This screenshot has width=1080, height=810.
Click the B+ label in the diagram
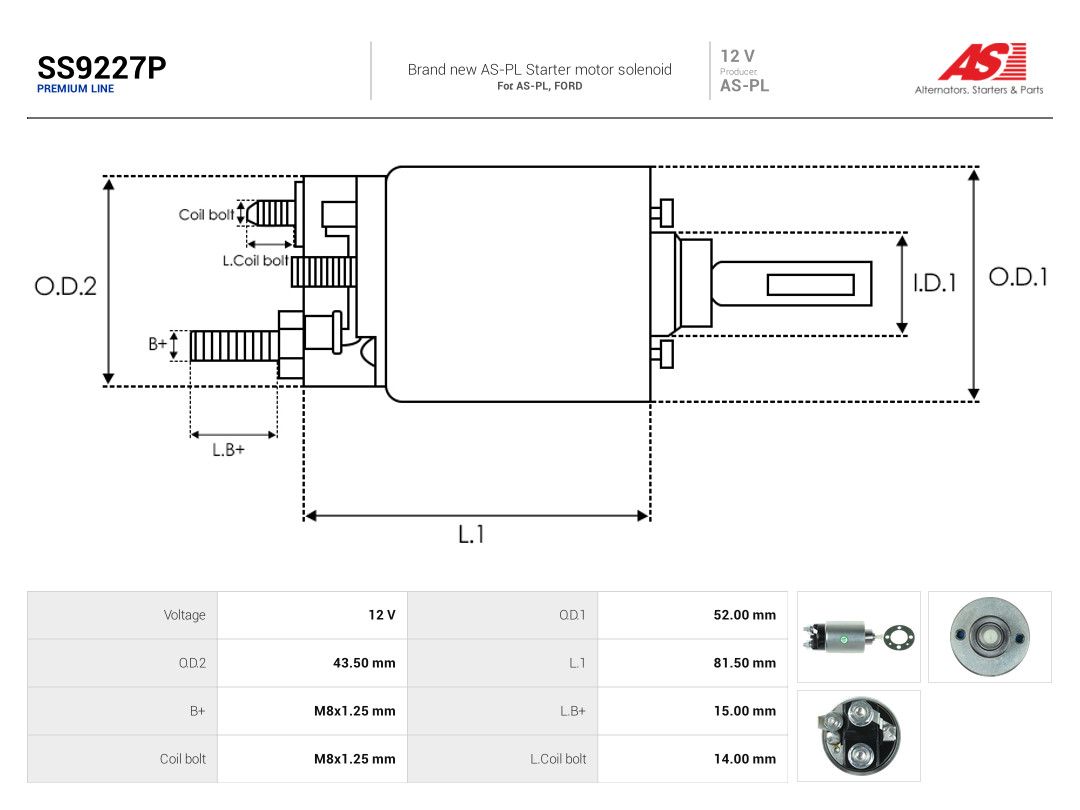158,344
